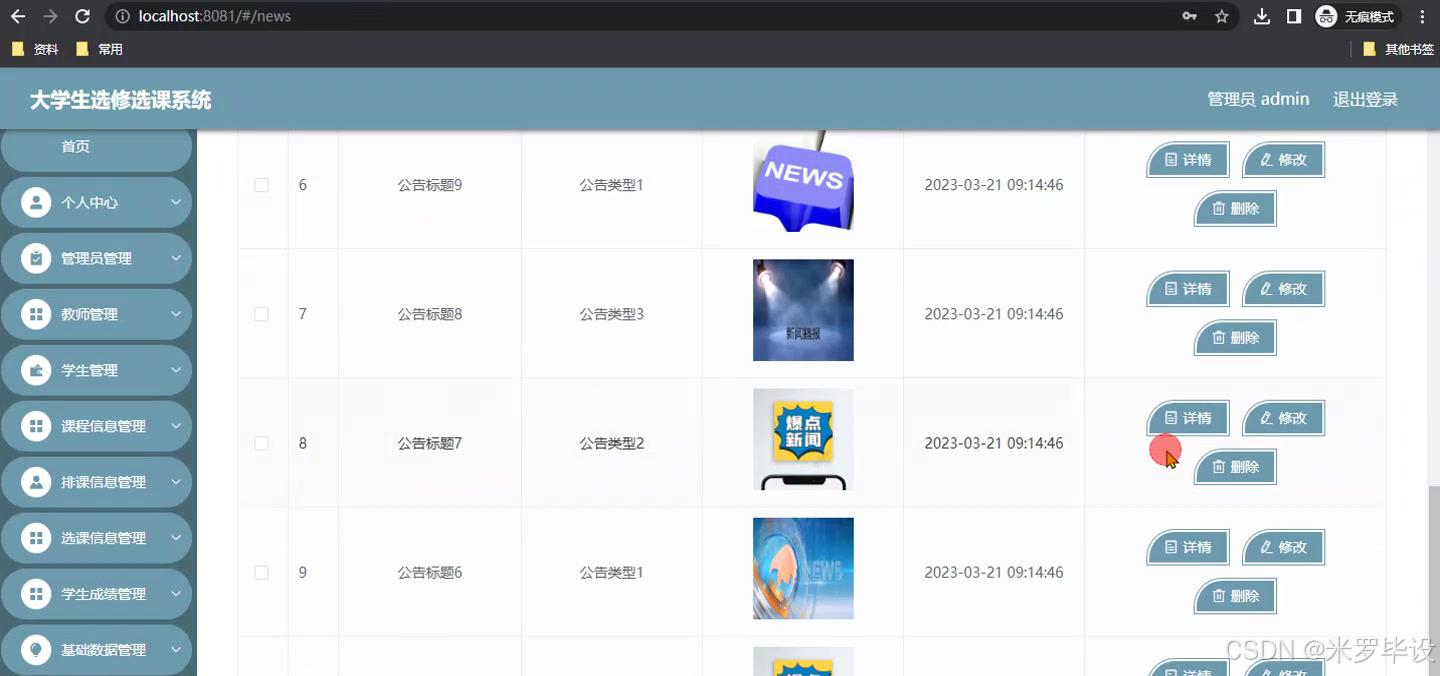Open the 资料 bookmark folder
The width and height of the screenshot is (1440, 676).
tap(35, 49)
